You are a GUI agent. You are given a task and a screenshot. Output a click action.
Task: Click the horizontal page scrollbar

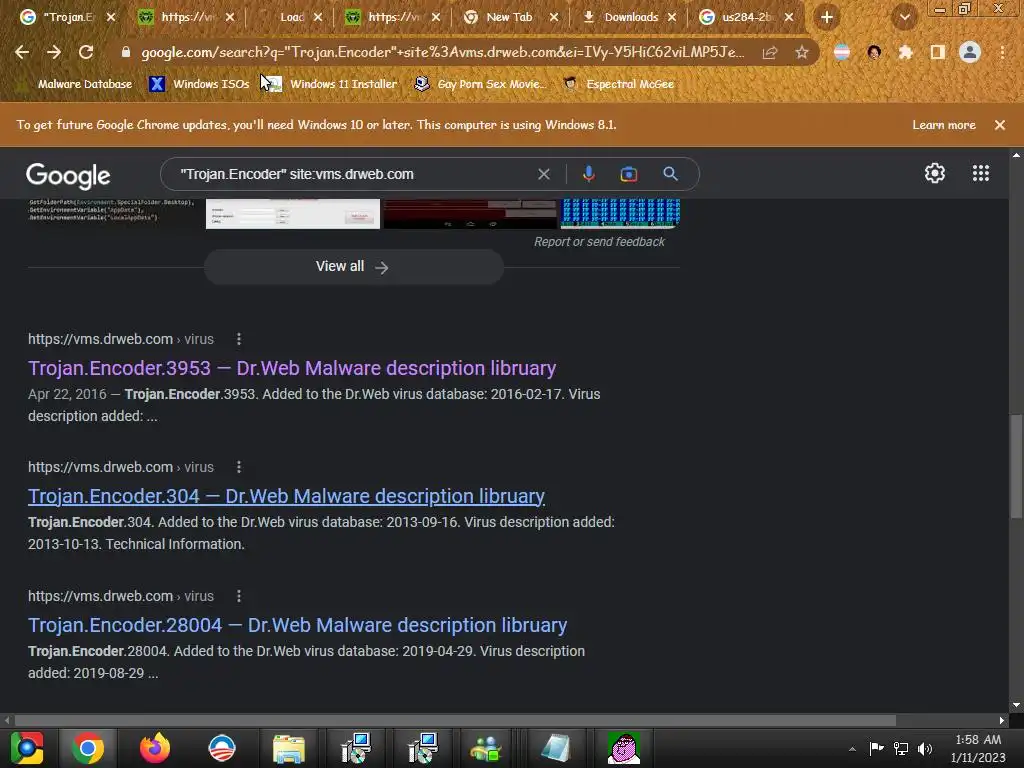(x=455, y=720)
